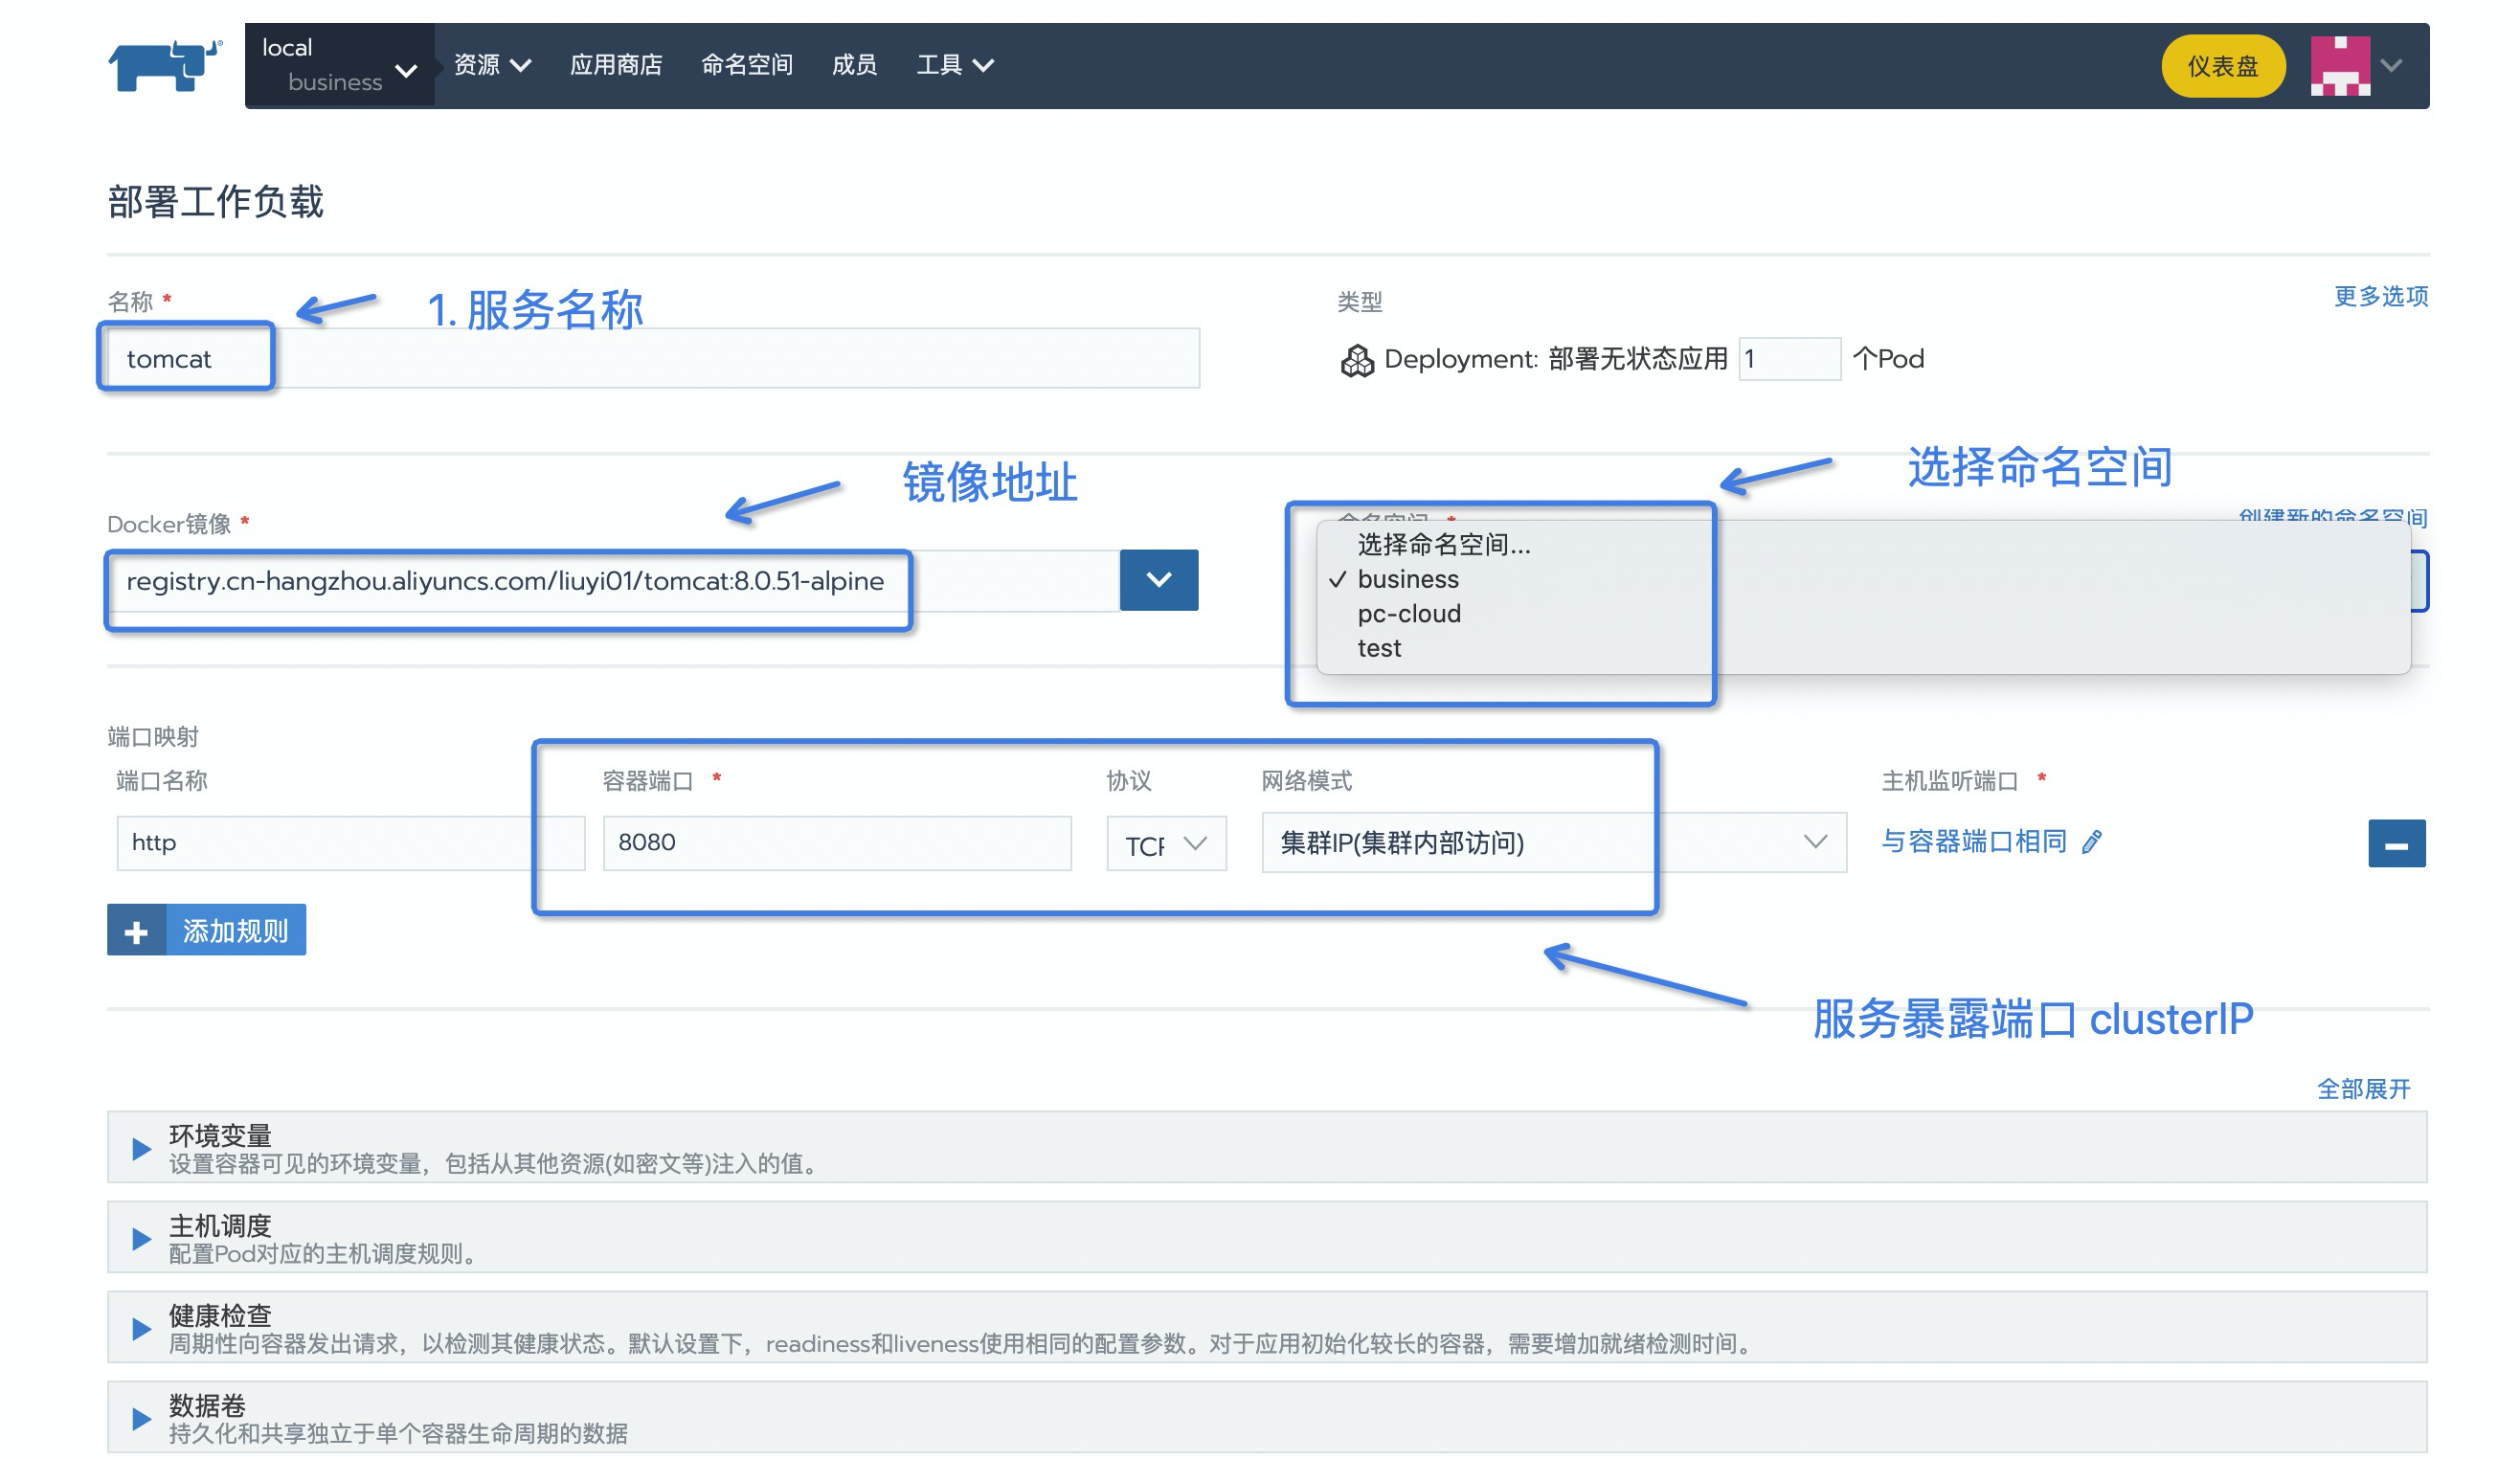Image resolution: width=2520 pixels, height=1459 pixels.
Task: Expand the 数据卷 section
Action: click(142, 1419)
